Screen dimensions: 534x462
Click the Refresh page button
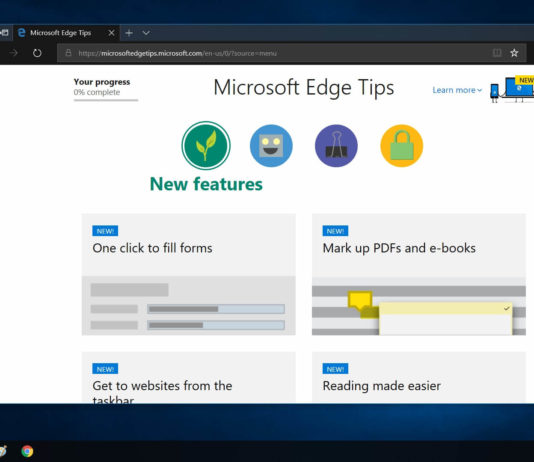pos(37,53)
